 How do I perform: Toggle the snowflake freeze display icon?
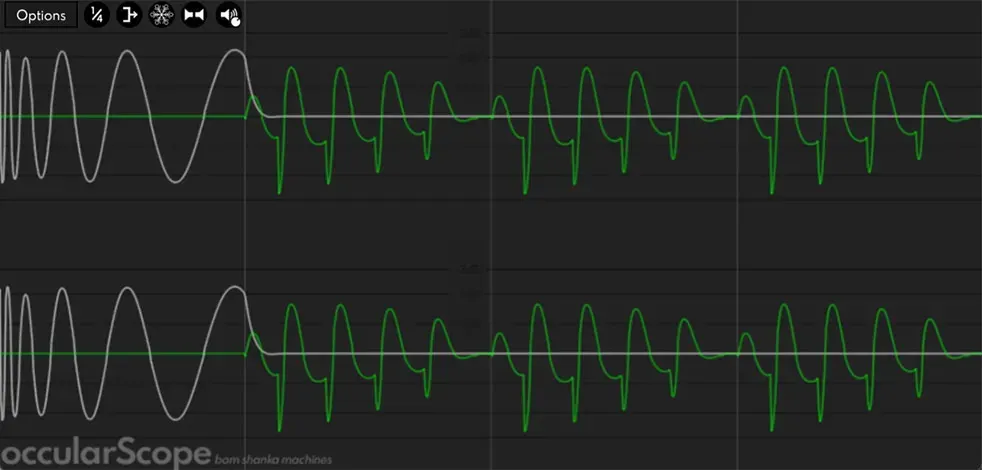pyautogui.click(x=162, y=15)
